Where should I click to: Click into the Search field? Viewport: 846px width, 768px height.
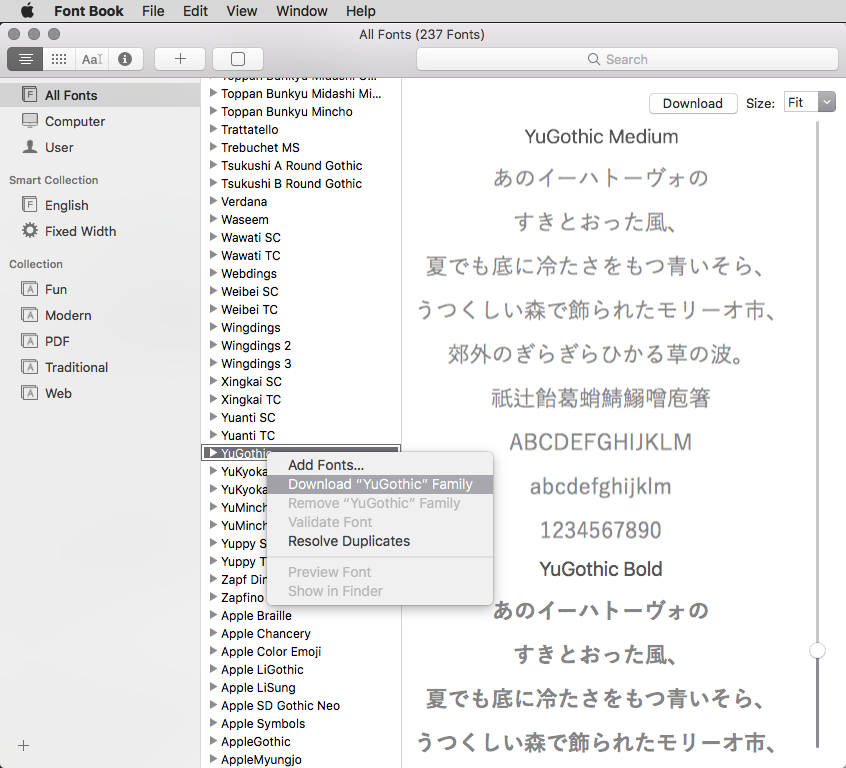tap(627, 59)
